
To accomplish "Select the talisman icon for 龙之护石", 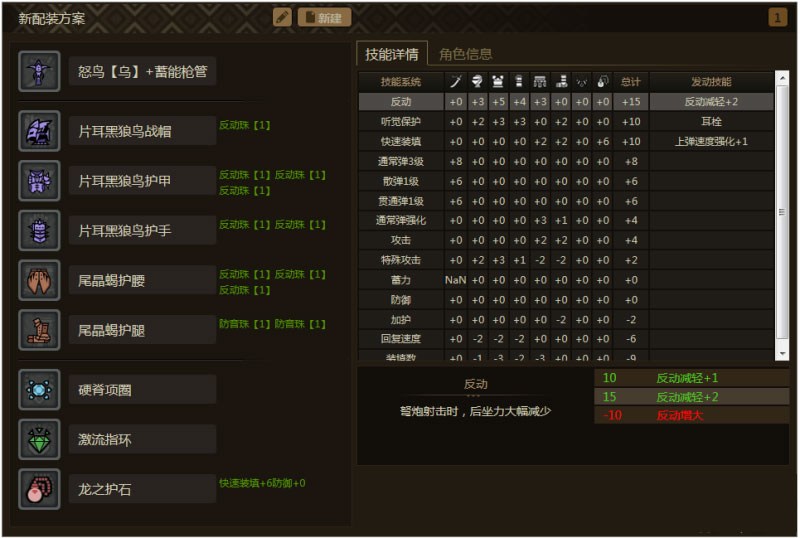I will pyautogui.click(x=39, y=489).
